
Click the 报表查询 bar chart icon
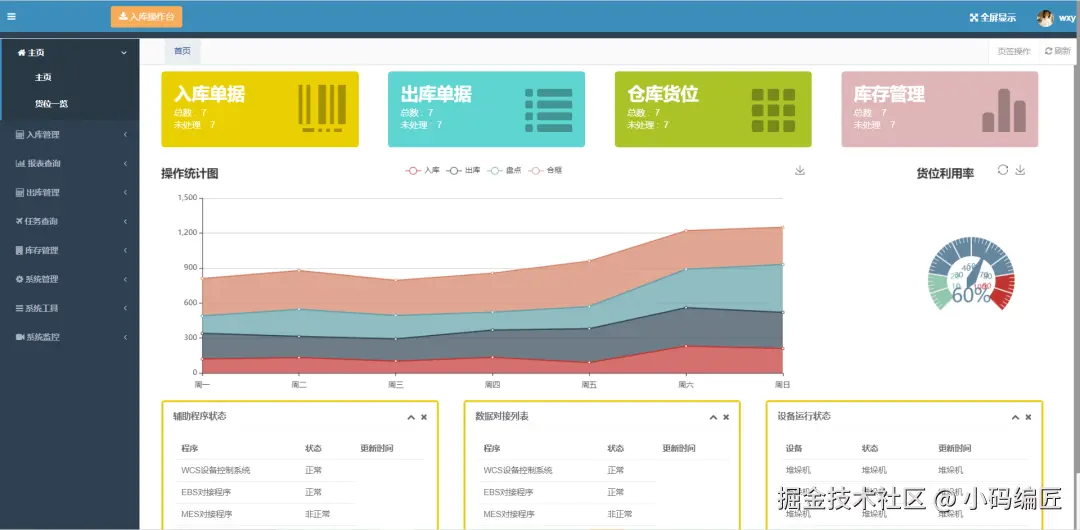pyautogui.click(x=20, y=163)
